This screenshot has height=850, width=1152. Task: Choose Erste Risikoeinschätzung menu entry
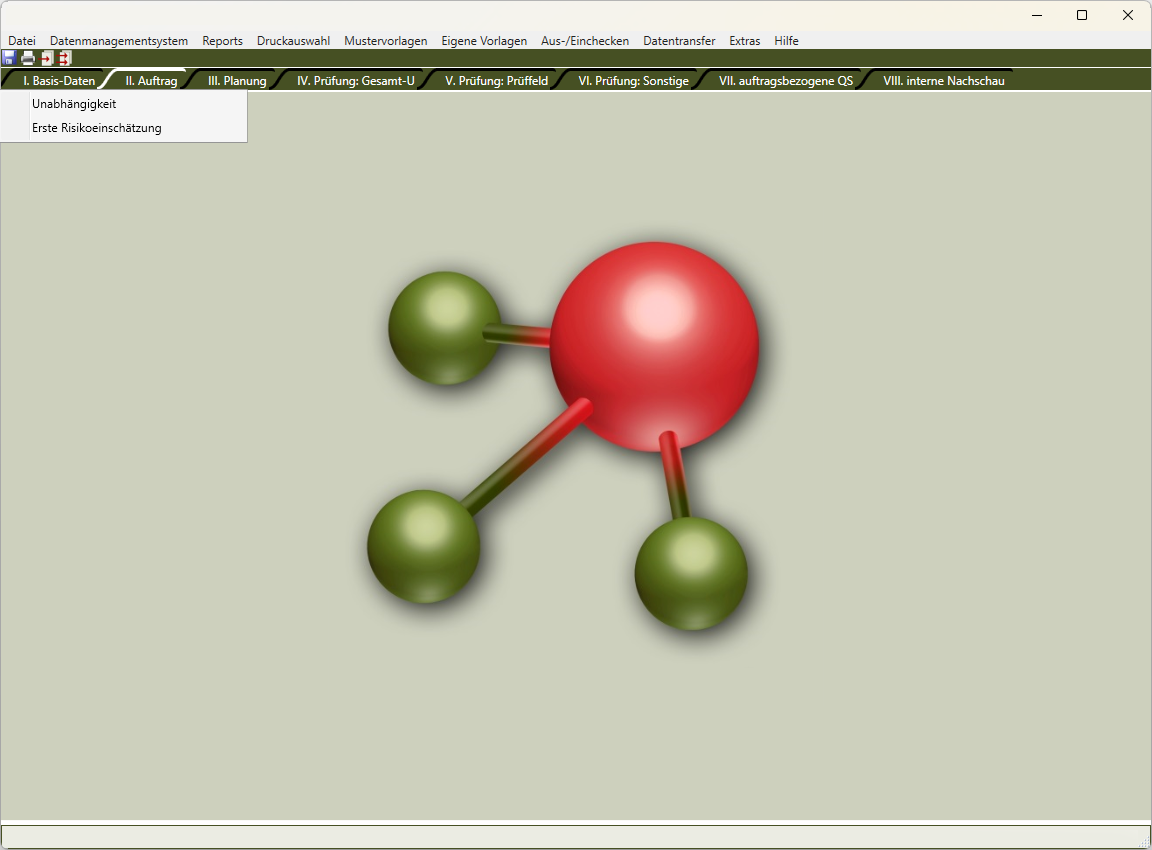click(96, 128)
